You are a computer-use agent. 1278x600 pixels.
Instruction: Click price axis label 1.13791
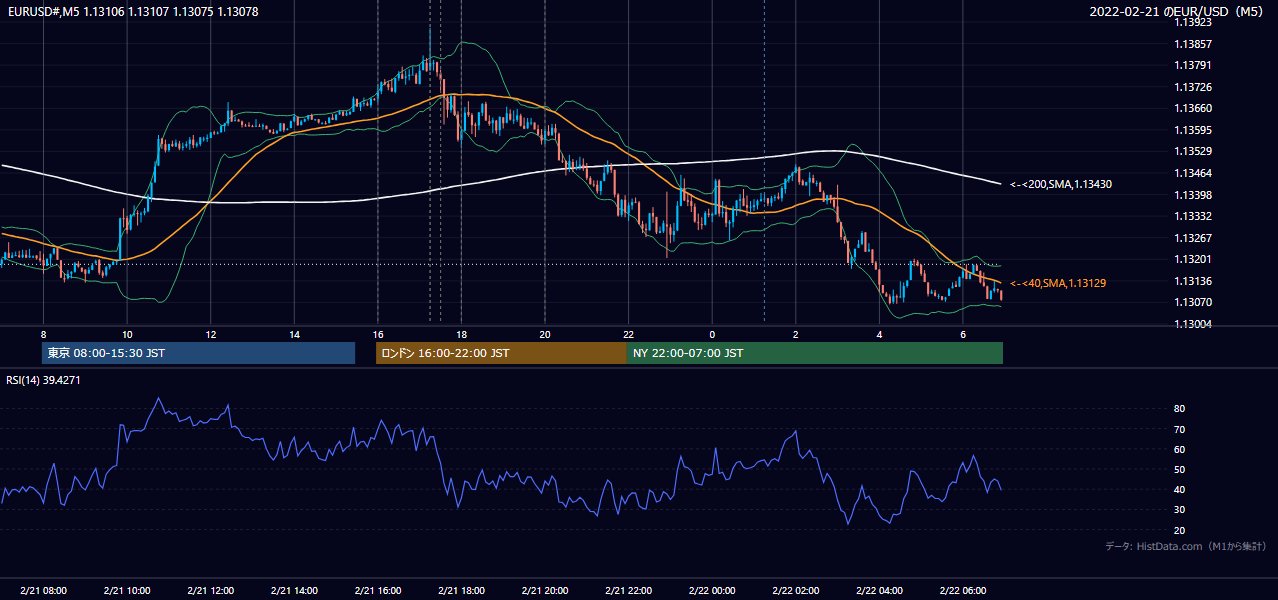click(1193, 65)
